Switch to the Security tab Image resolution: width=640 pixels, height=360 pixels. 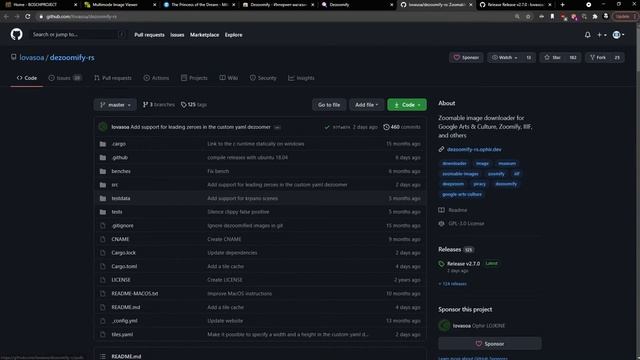(x=263, y=78)
